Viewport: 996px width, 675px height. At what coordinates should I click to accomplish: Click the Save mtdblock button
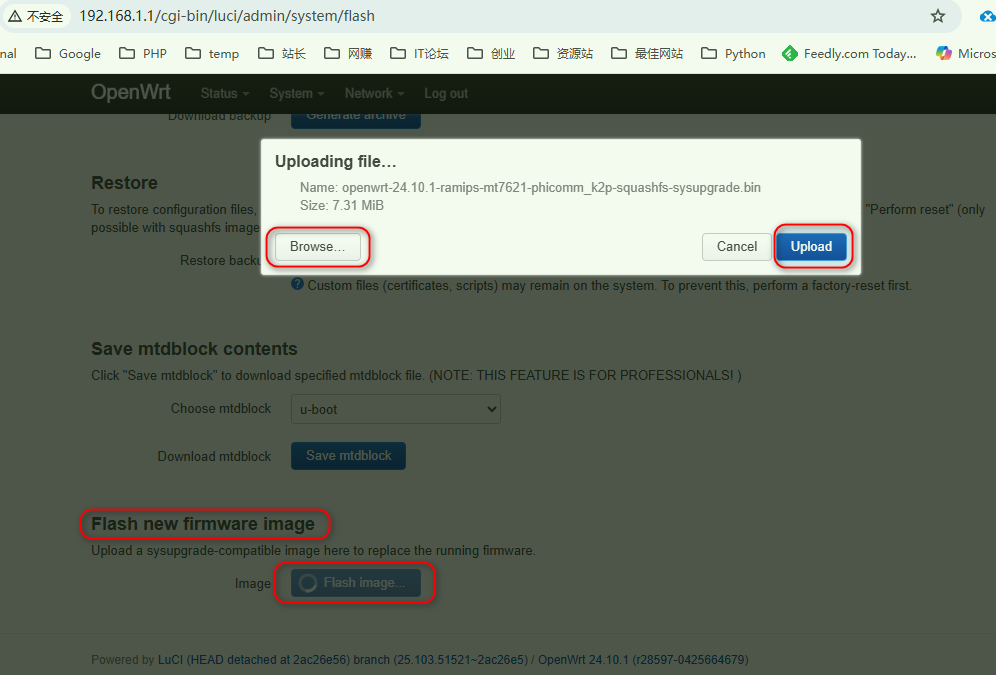pos(348,456)
